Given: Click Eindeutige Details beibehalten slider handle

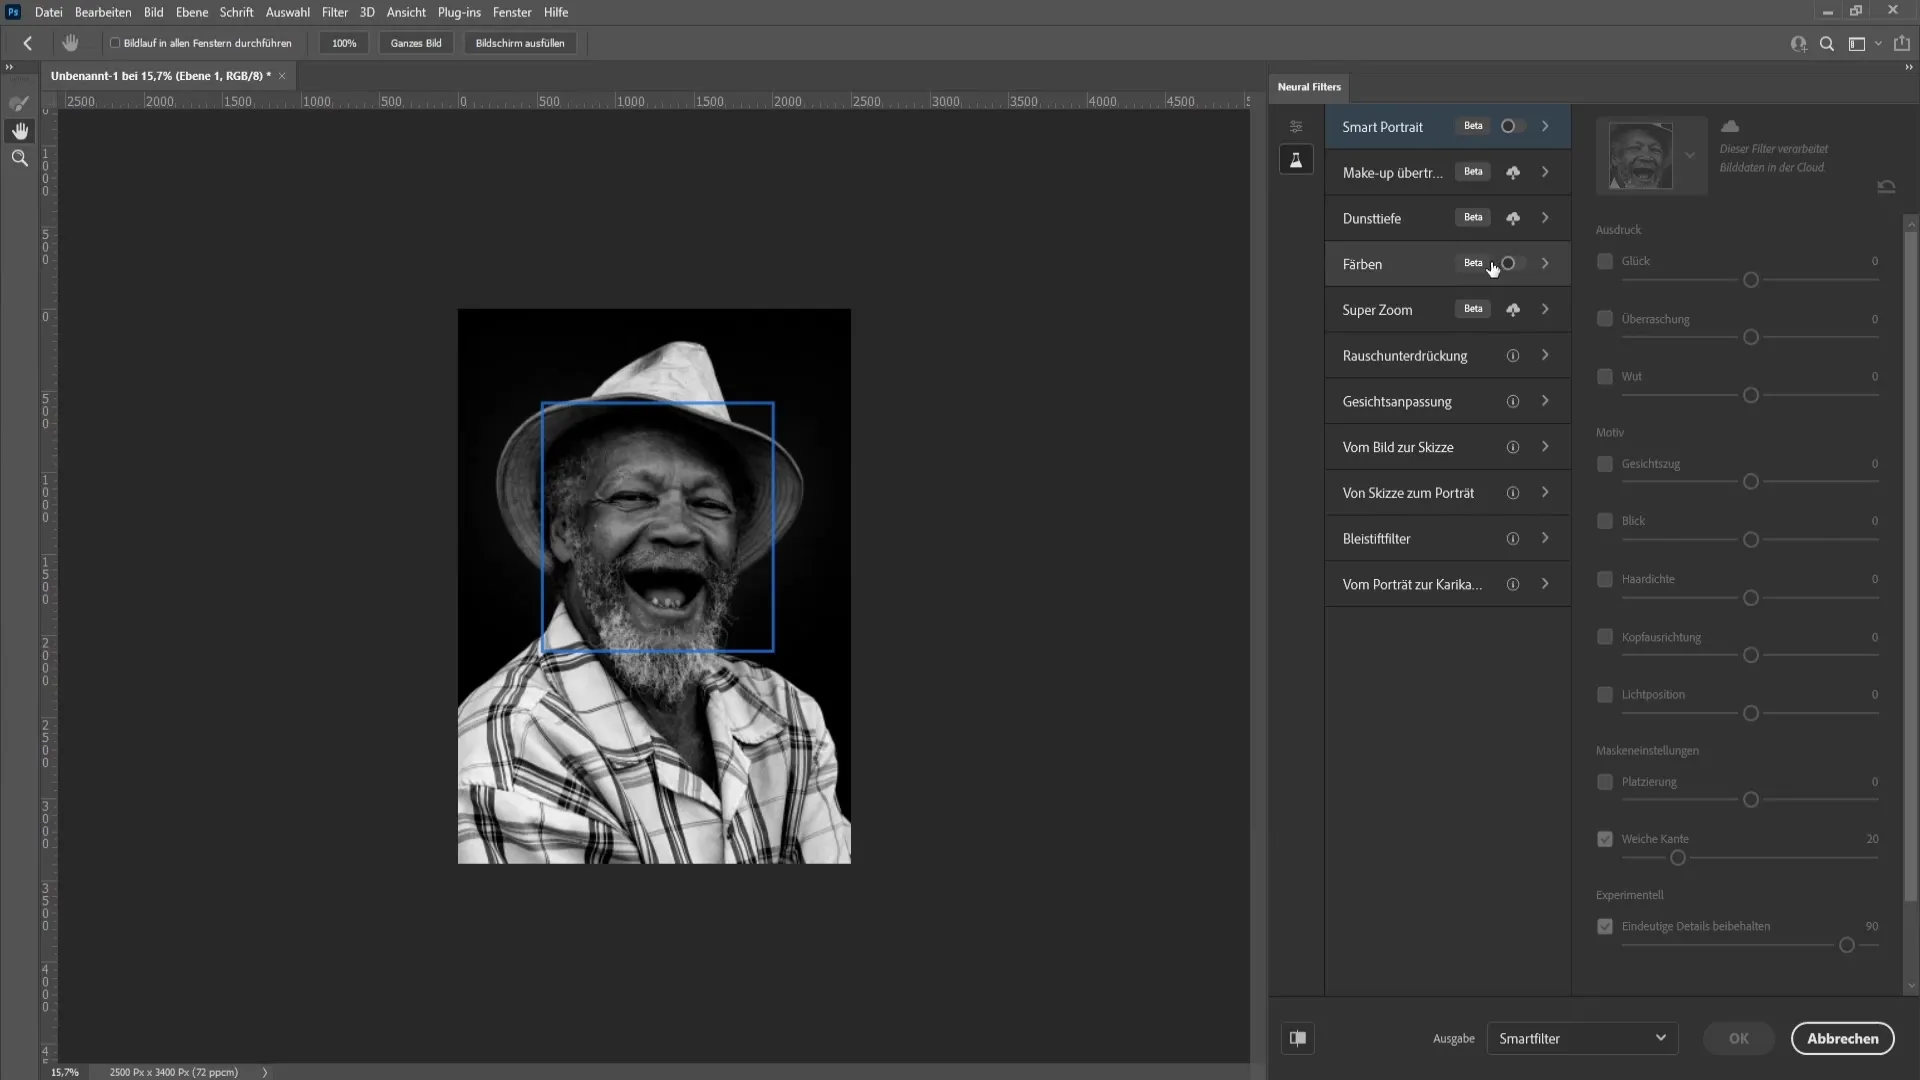Looking at the screenshot, I should (1847, 945).
